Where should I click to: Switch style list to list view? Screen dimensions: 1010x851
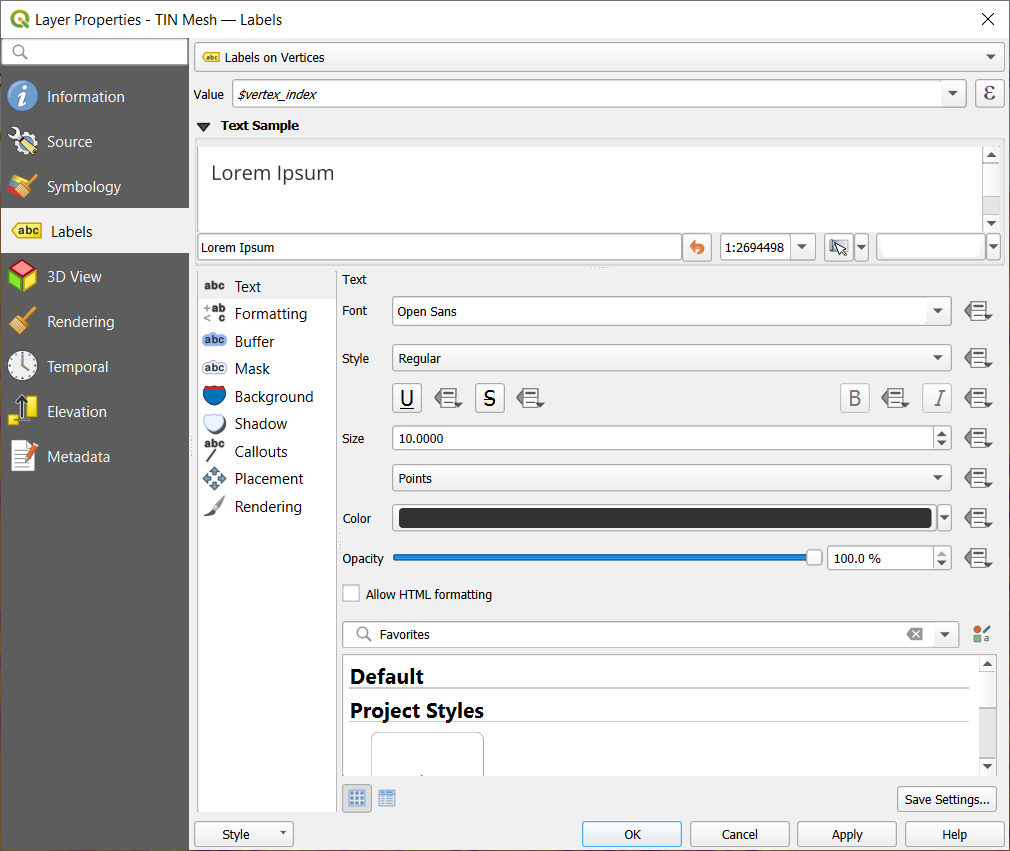[x=387, y=798]
